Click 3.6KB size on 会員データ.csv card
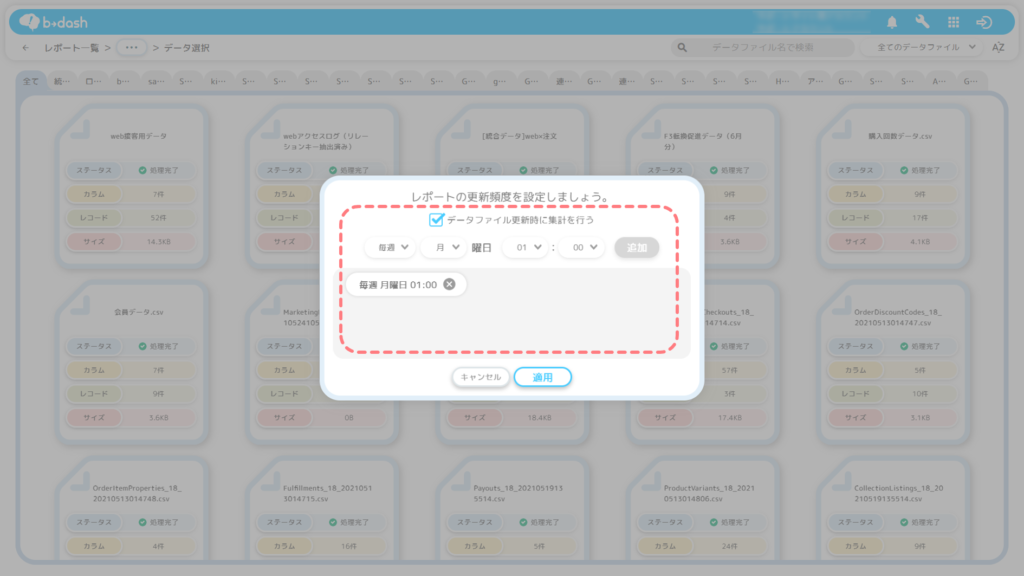This screenshot has width=1024, height=576. click(x=159, y=417)
